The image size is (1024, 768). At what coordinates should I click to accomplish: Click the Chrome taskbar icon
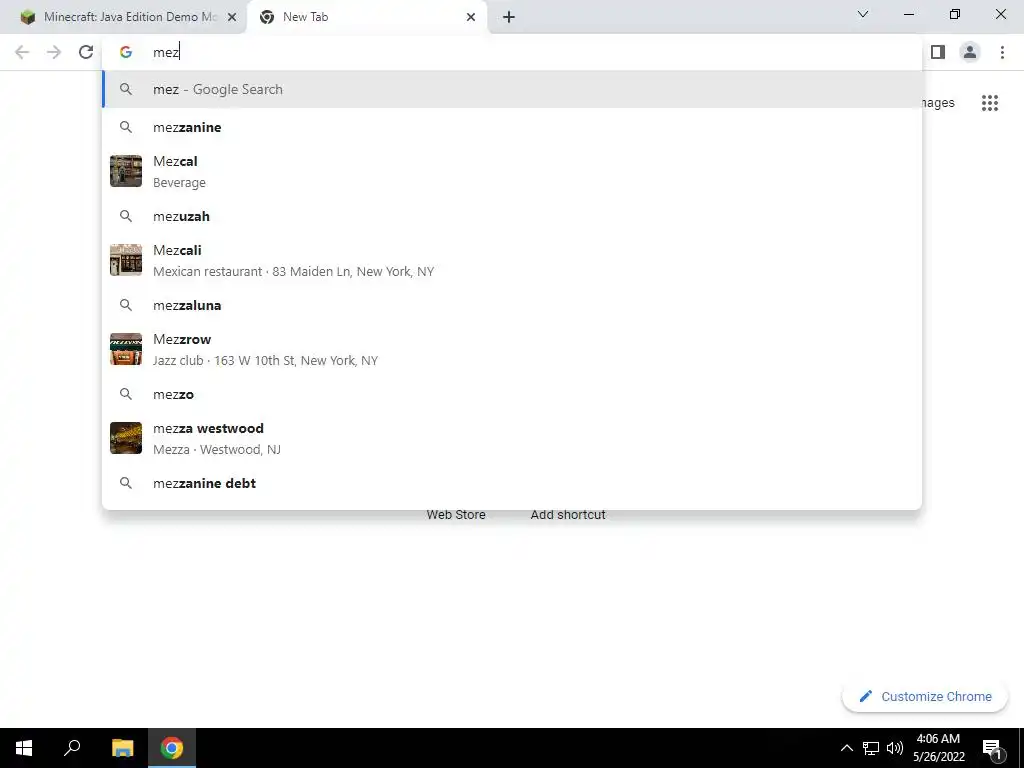(172, 748)
